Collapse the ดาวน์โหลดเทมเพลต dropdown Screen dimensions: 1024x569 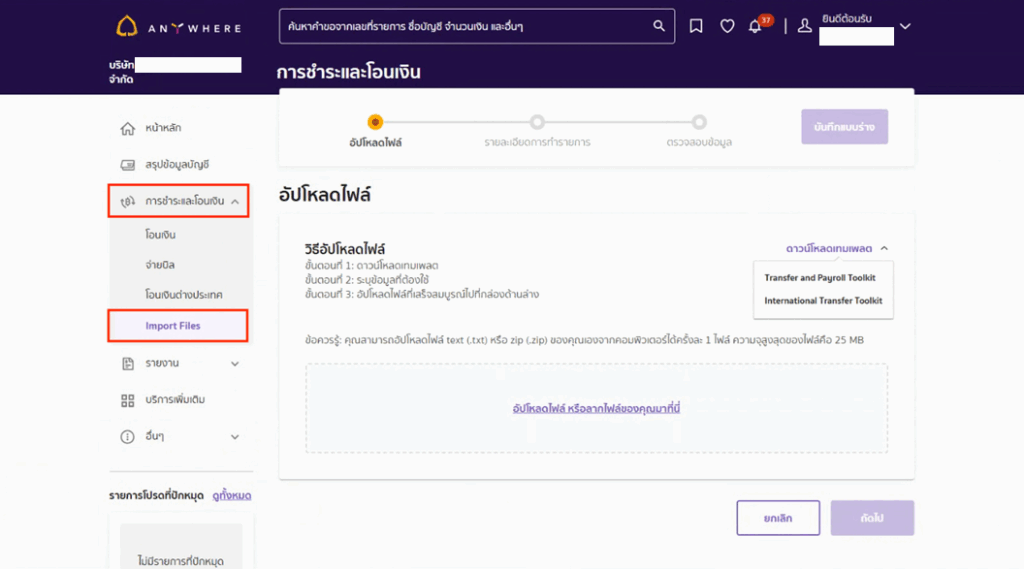click(885, 248)
